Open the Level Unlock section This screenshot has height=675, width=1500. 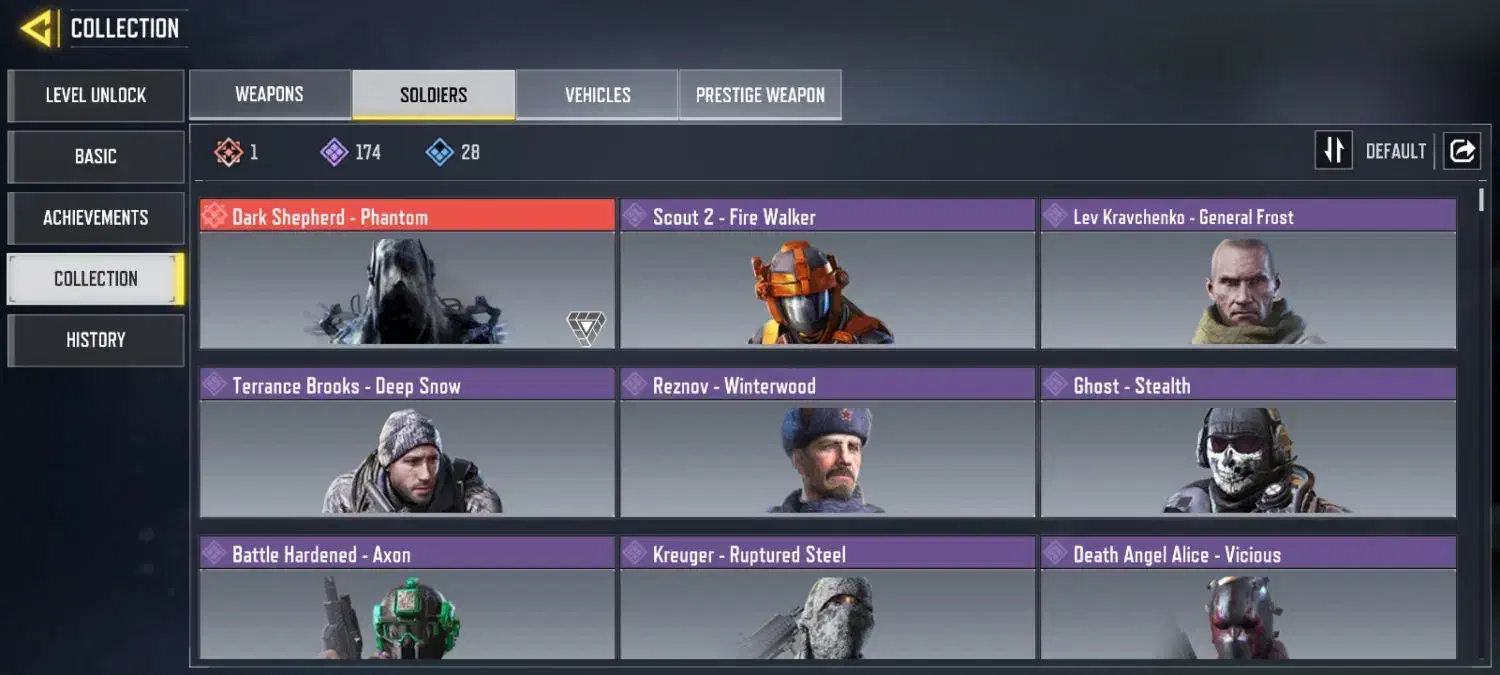click(x=96, y=95)
